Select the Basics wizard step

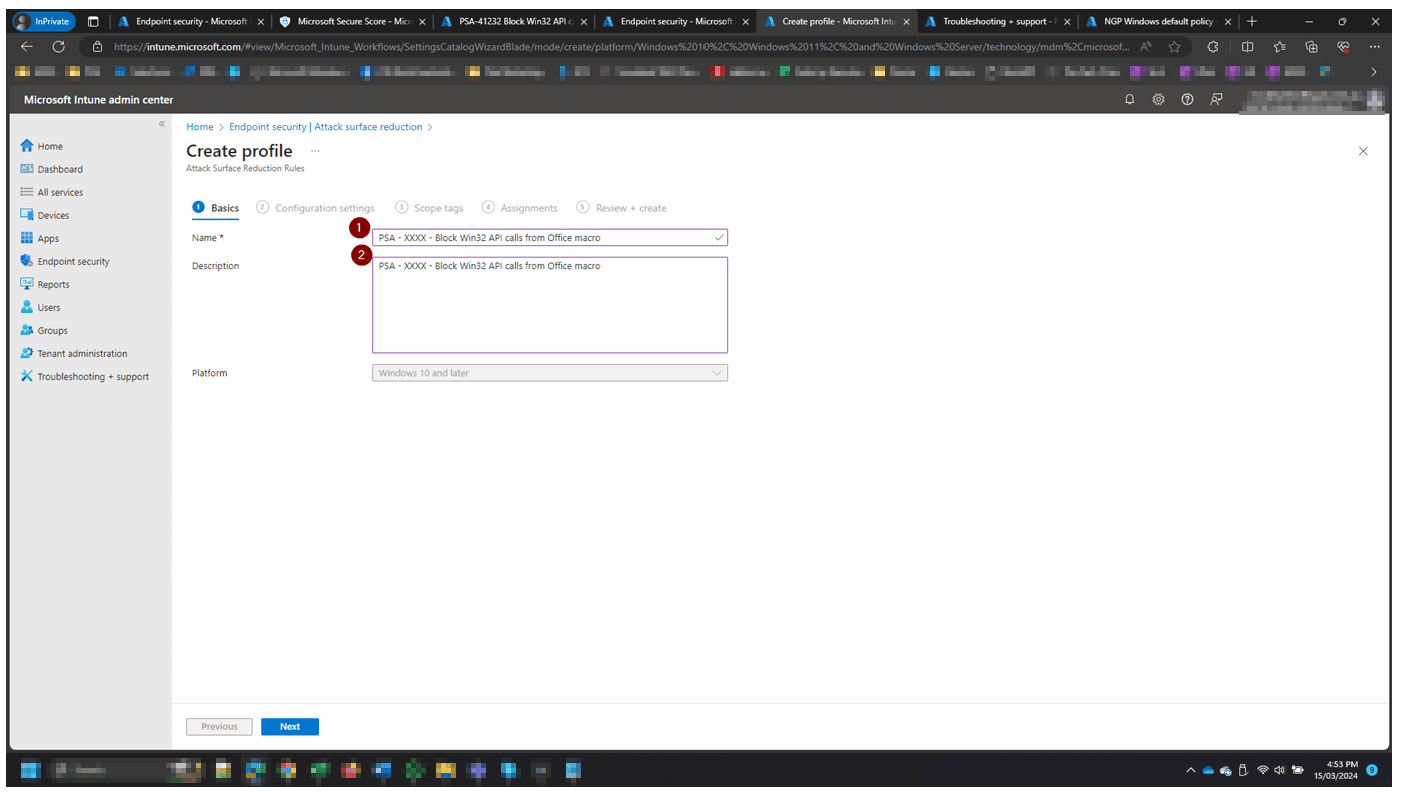tap(216, 208)
